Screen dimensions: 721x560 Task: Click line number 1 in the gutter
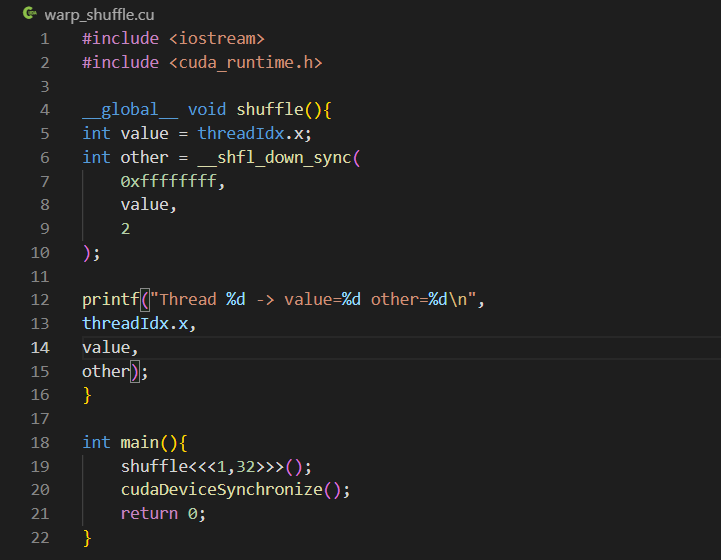click(x=45, y=39)
